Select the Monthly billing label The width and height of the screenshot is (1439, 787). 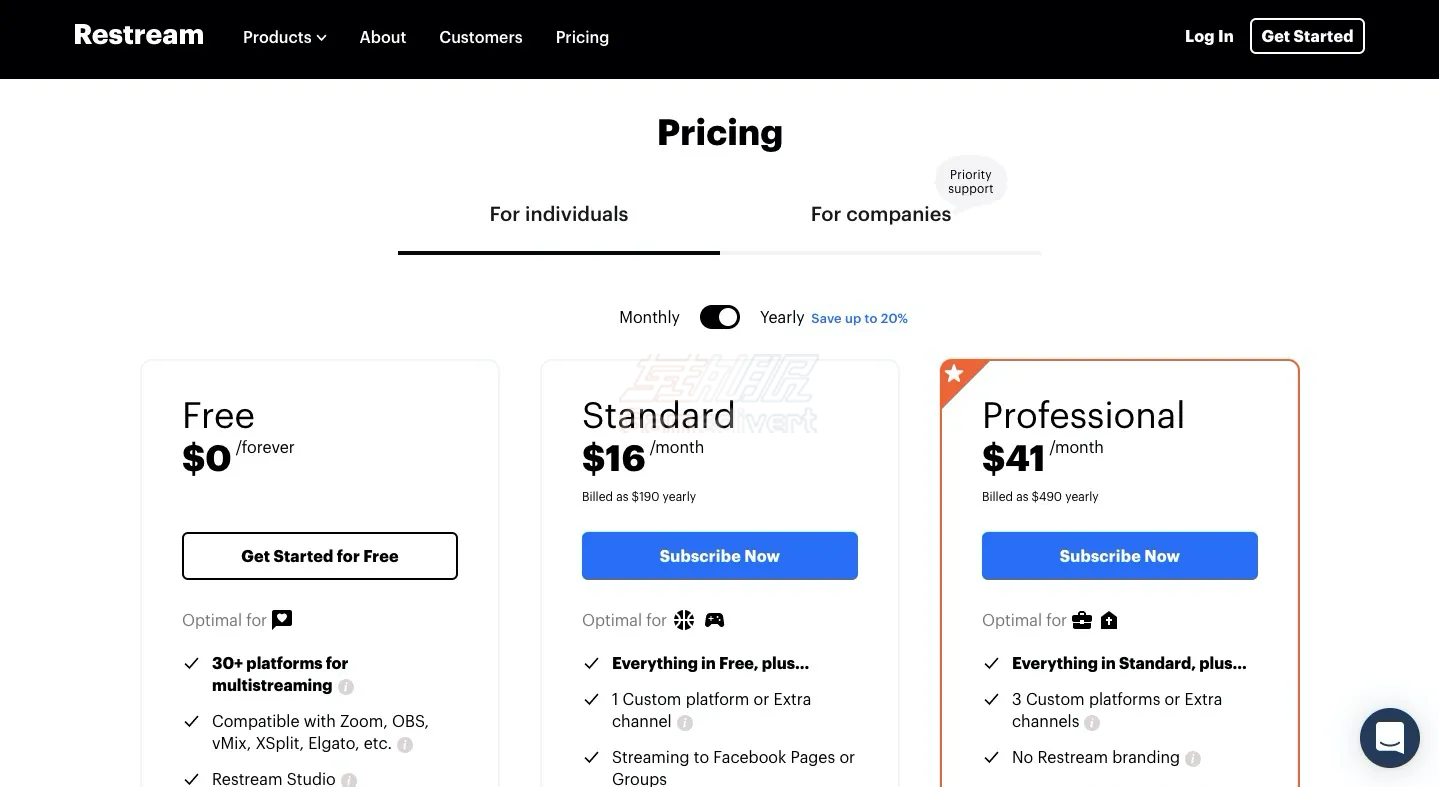(x=649, y=317)
